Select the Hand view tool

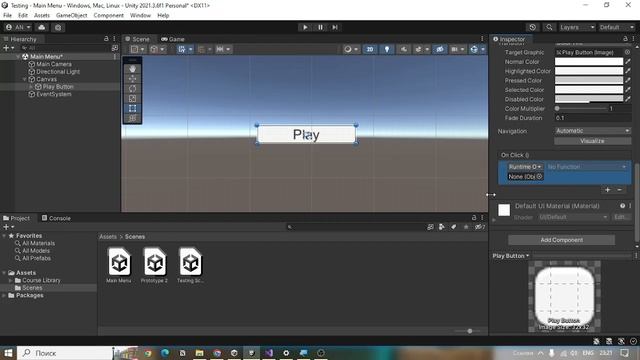(x=133, y=69)
